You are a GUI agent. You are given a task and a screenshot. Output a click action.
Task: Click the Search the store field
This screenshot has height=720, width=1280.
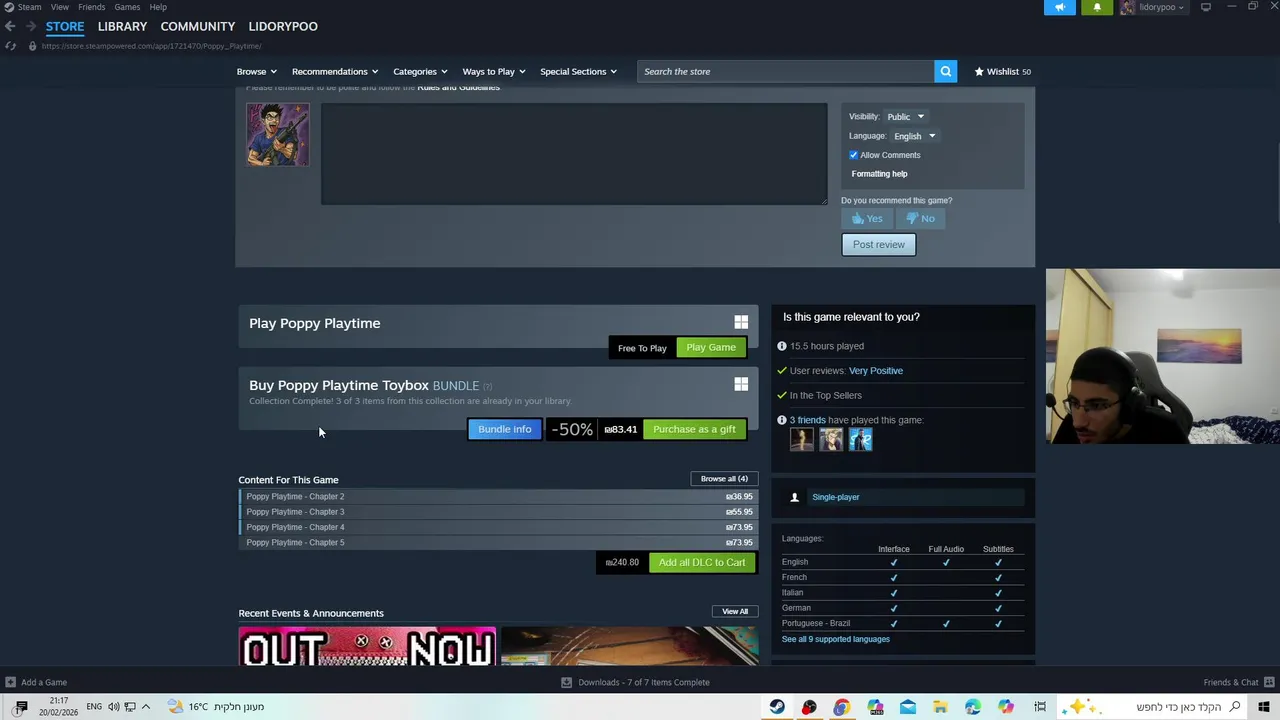(785, 71)
